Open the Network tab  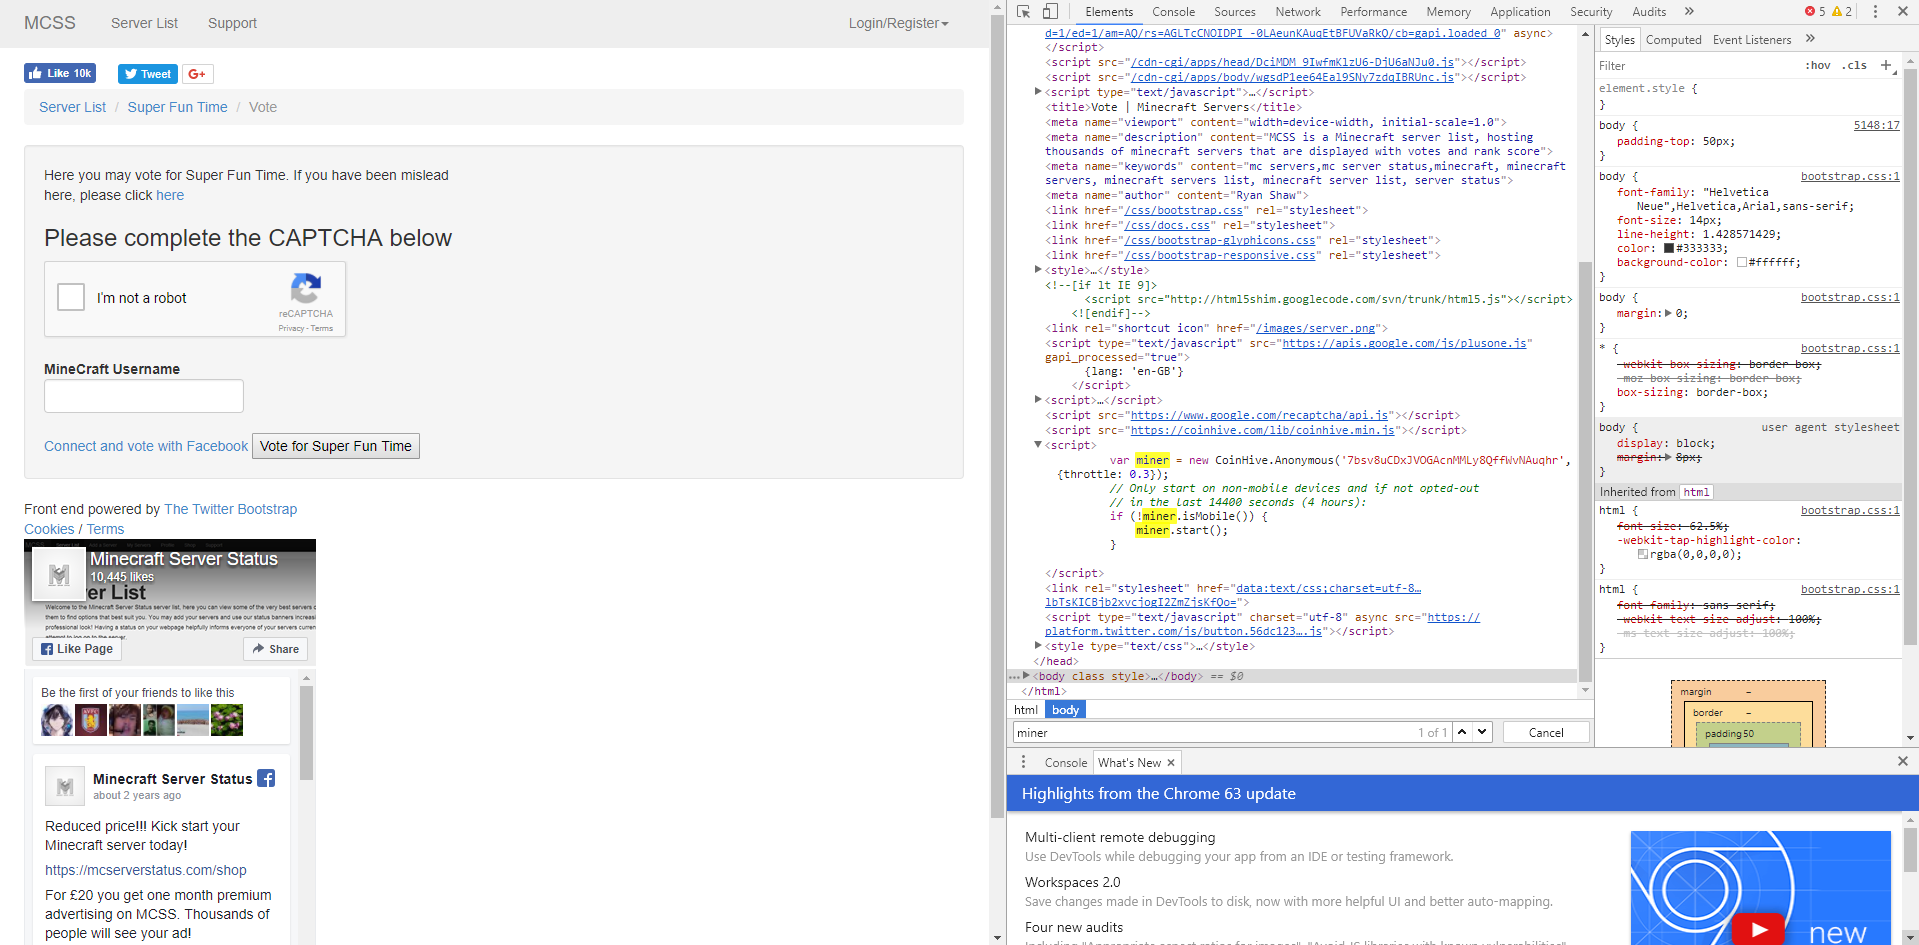click(x=1297, y=12)
